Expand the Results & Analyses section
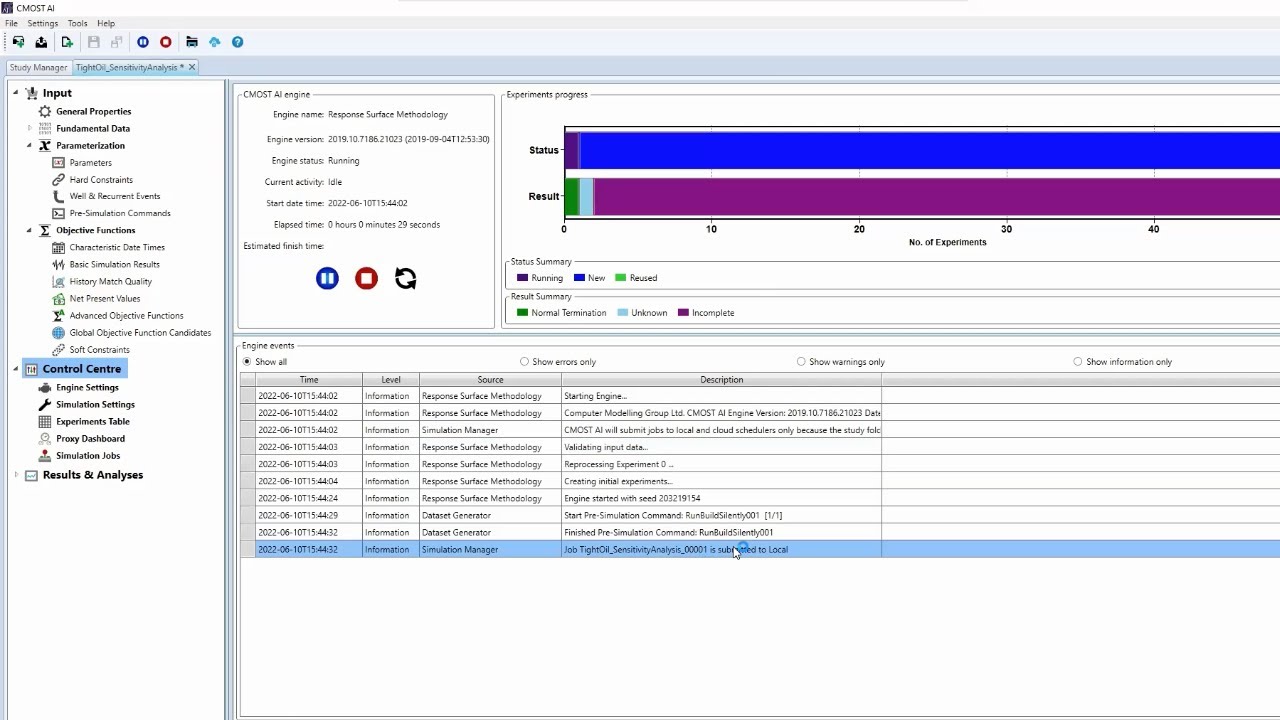Screen dimensions: 1280x720 [16, 475]
